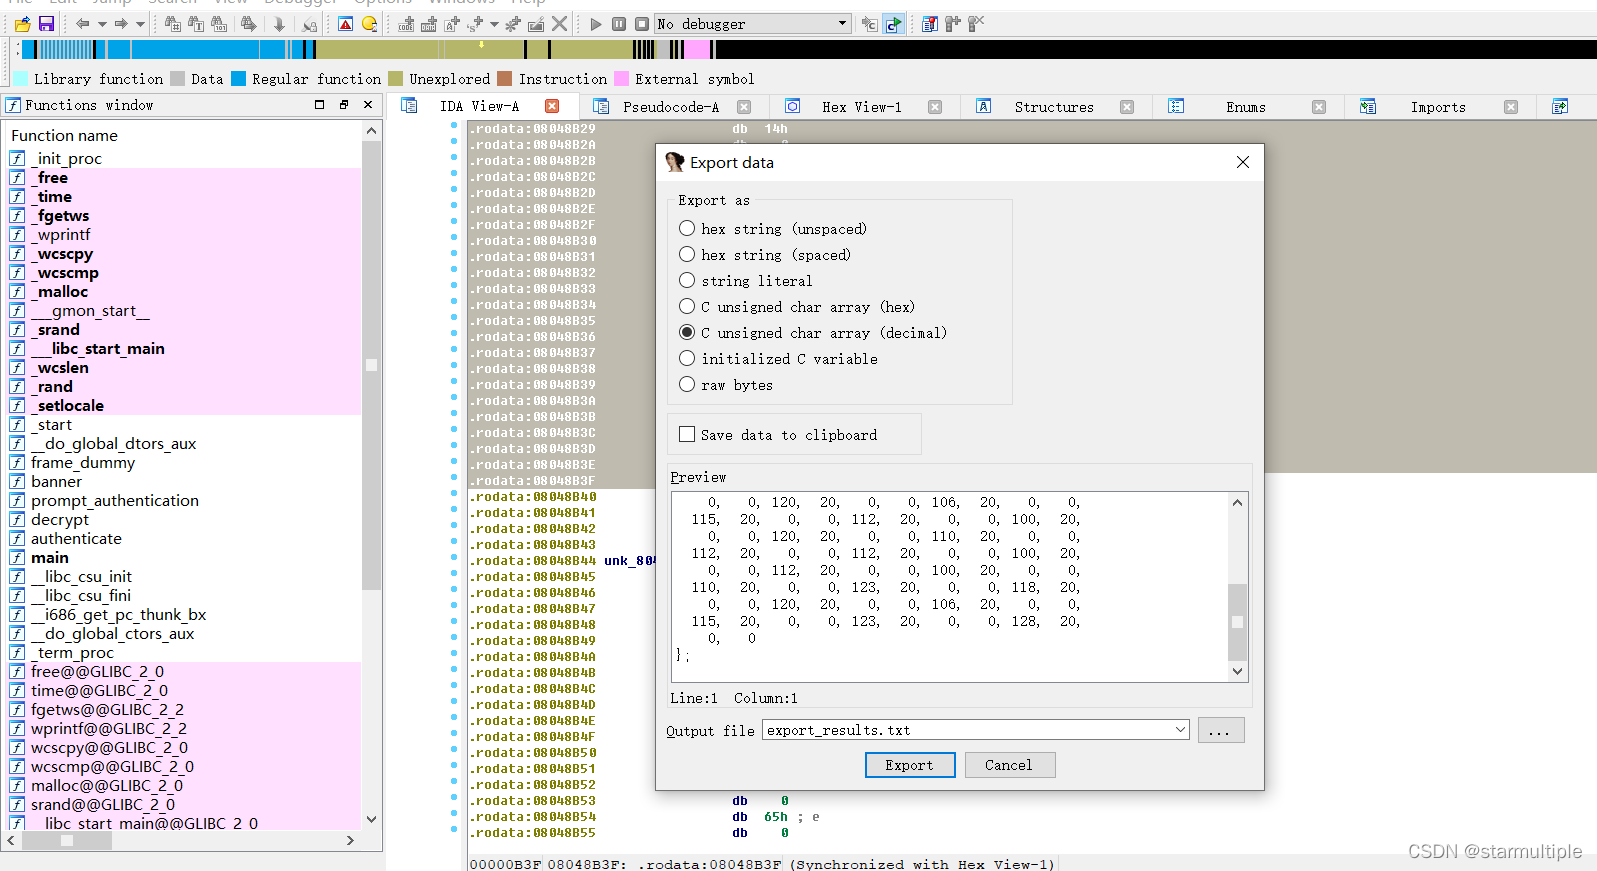This screenshot has width=1597, height=871.
Task: Choose string literal export option
Action: coord(687,281)
